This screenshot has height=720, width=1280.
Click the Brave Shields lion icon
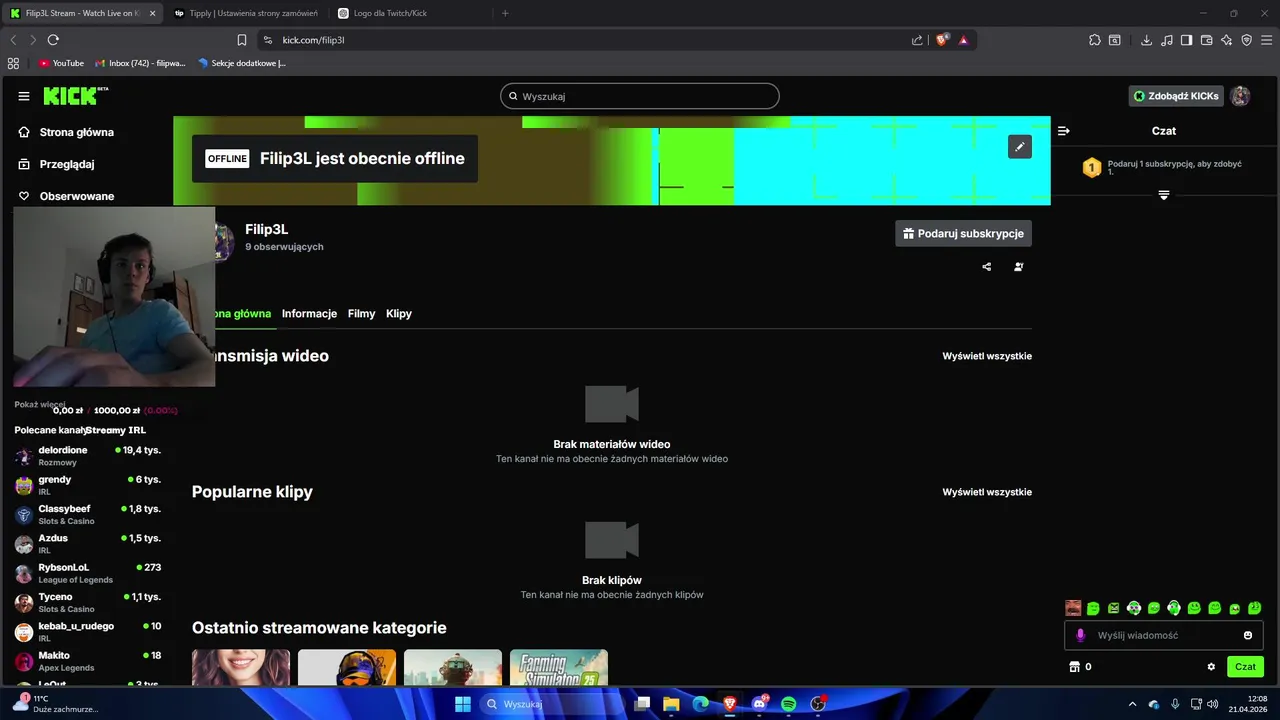[x=942, y=40]
